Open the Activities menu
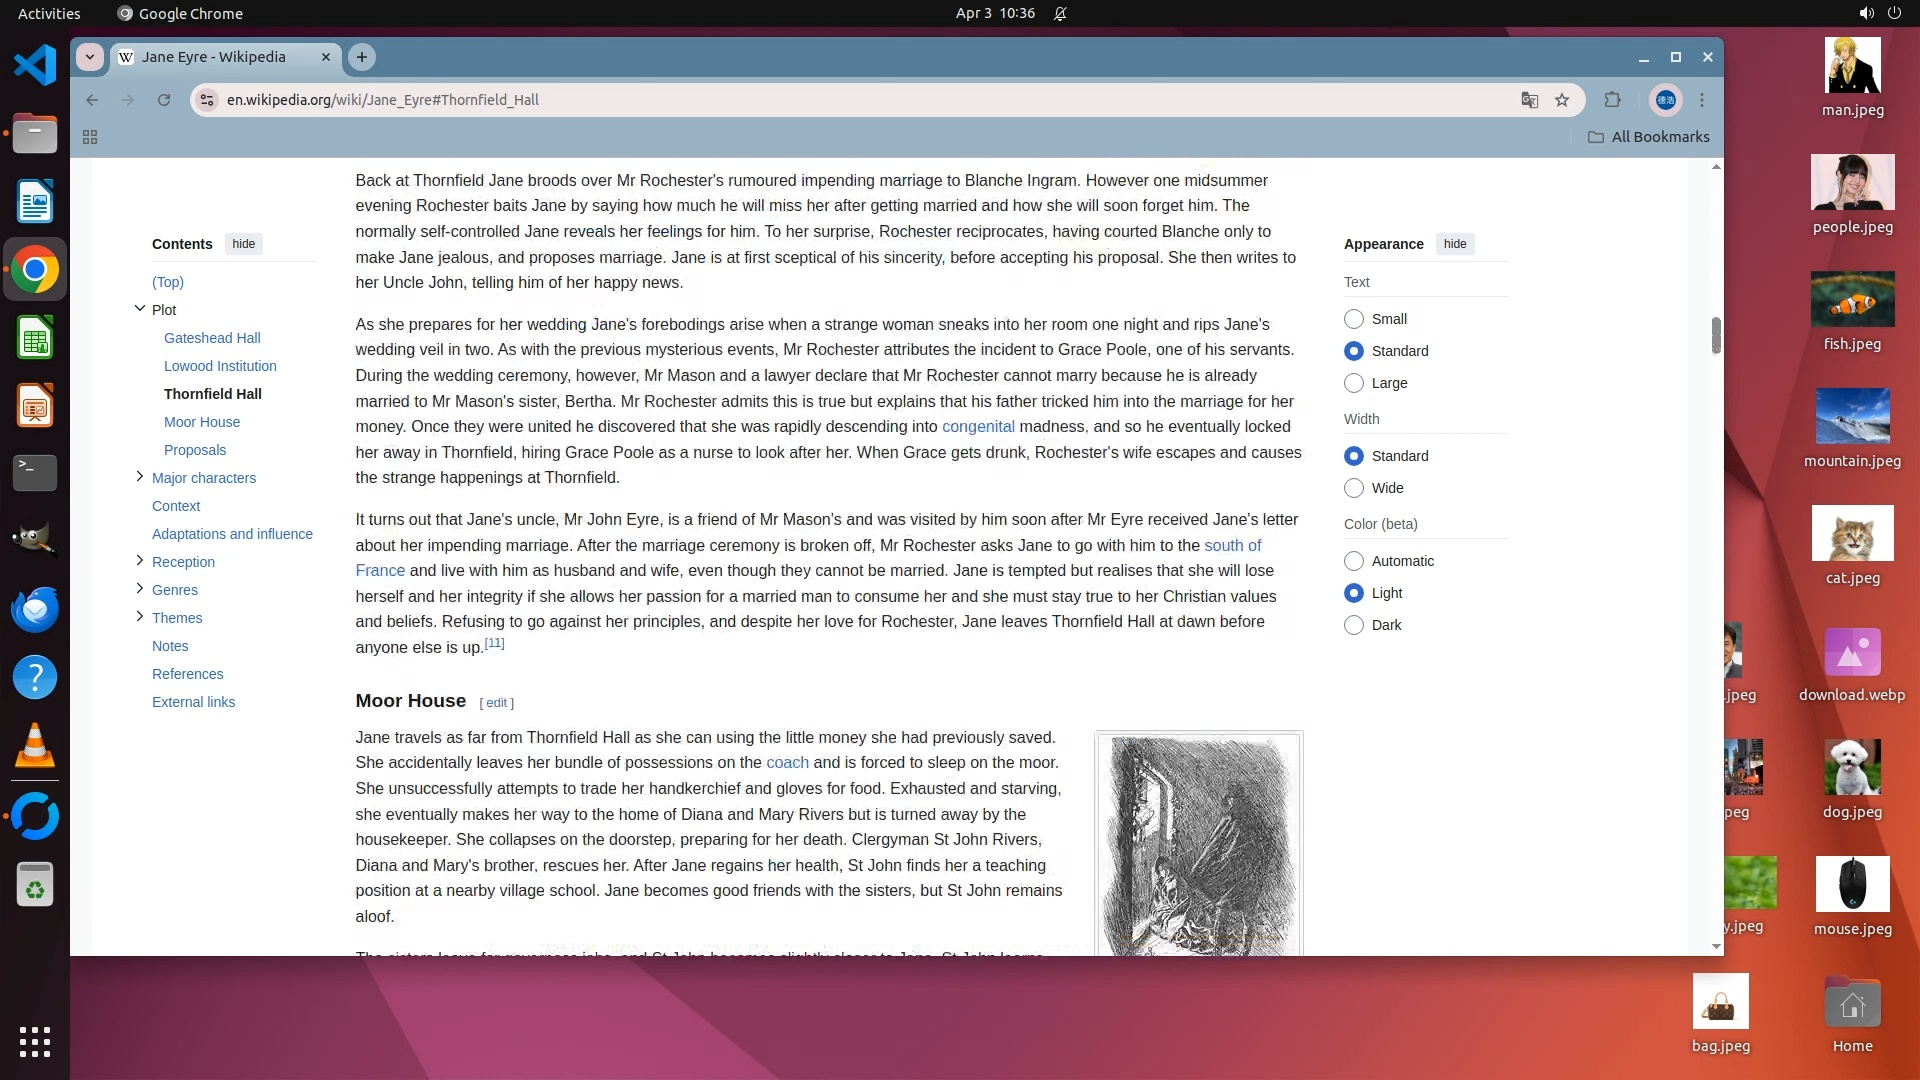Image resolution: width=1920 pixels, height=1080 pixels. (x=49, y=13)
